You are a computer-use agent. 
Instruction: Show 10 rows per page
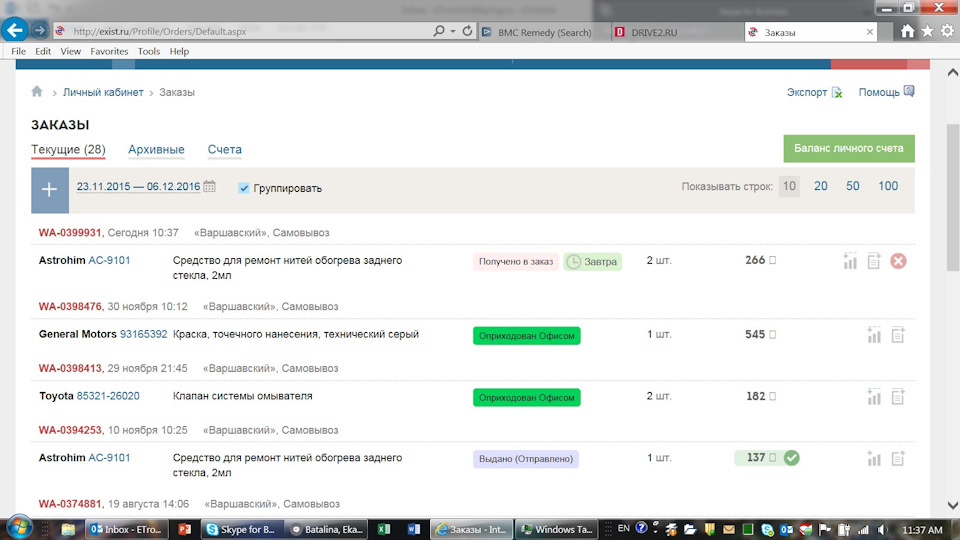click(789, 186)
